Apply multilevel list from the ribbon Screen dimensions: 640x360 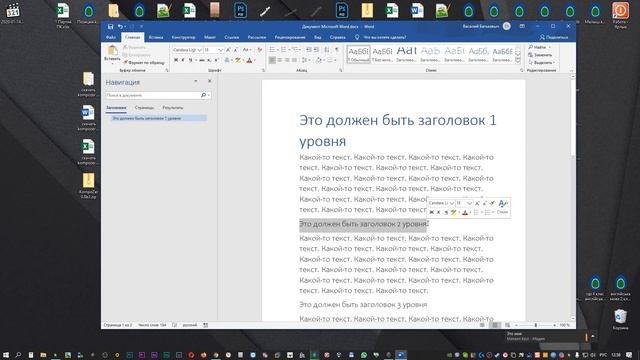pos(295,50)
